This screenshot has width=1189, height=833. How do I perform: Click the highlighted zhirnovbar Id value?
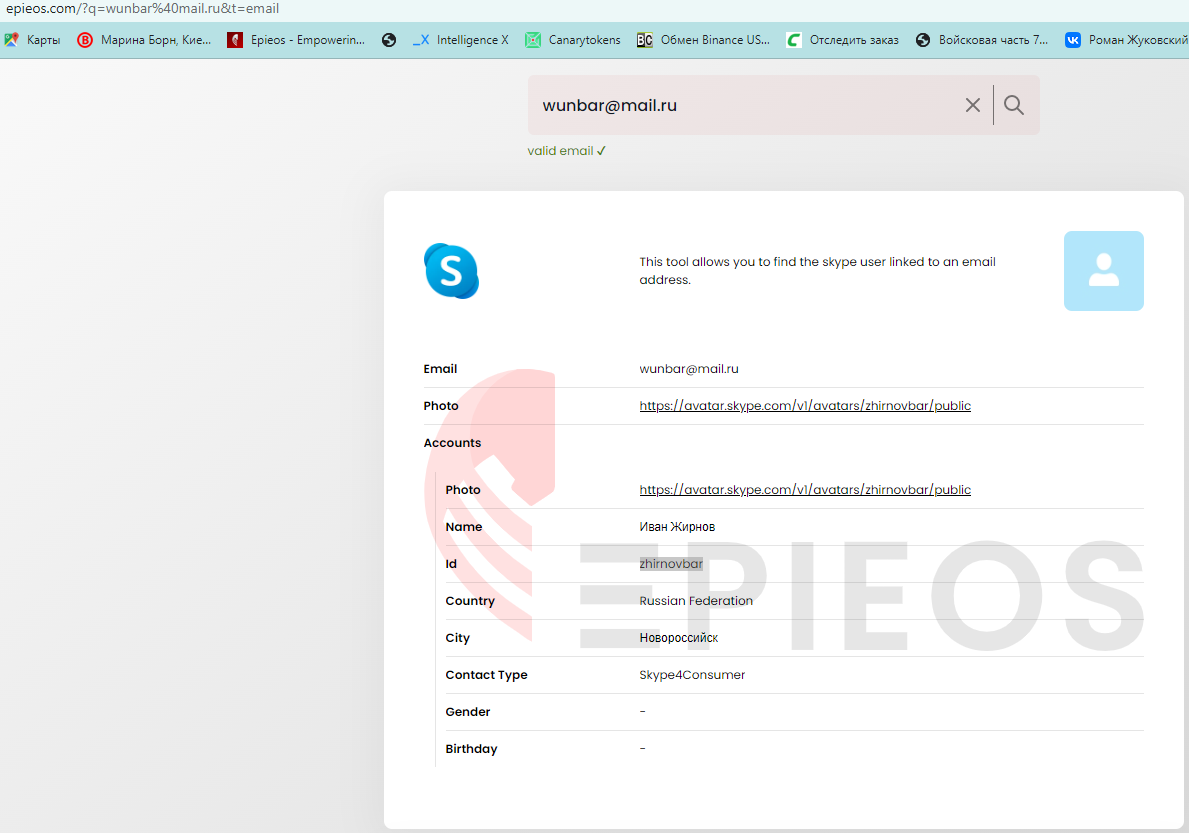(671, 564)
